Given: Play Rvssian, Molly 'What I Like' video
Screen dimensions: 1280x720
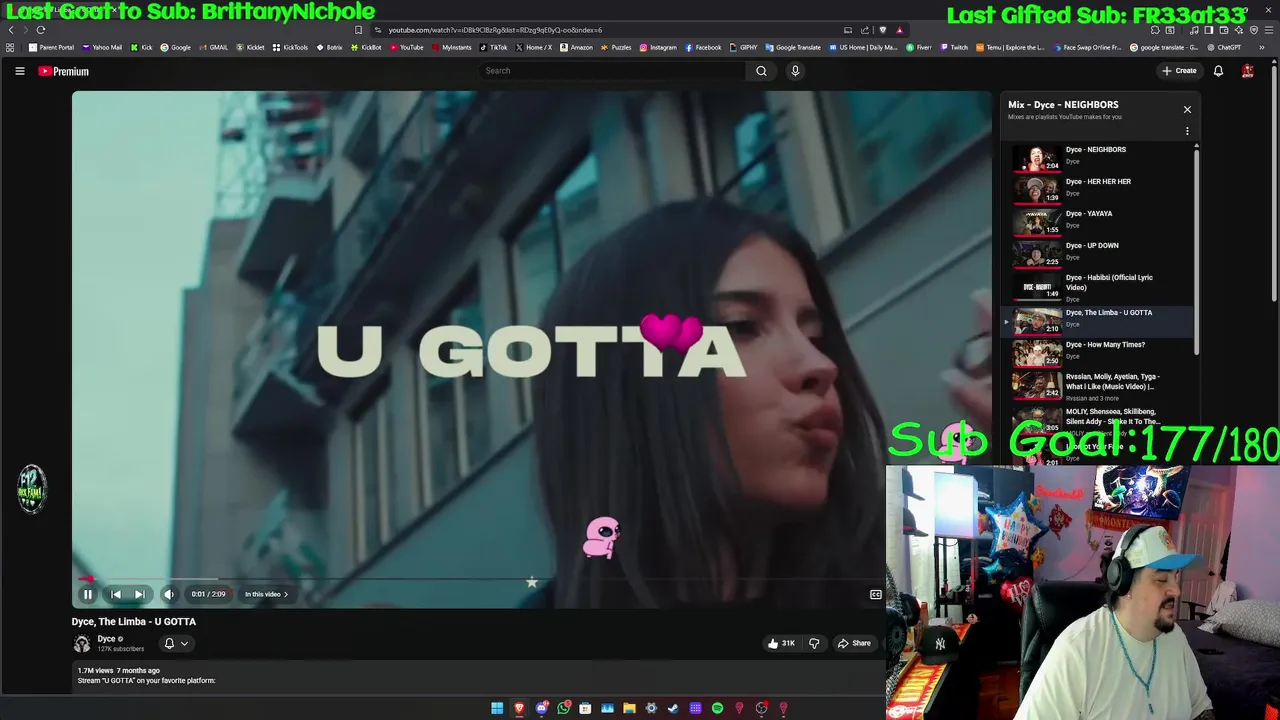Looking at the screenshot, I should tap(1098, 386).
